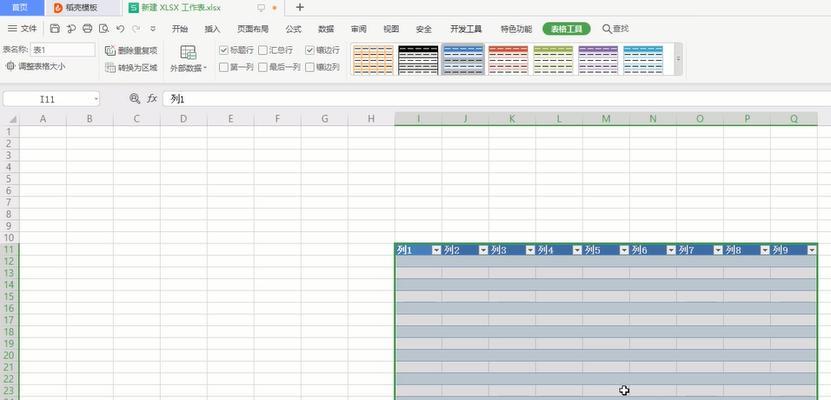Switch to the 开始 ribbon tab

coord(180,29)
